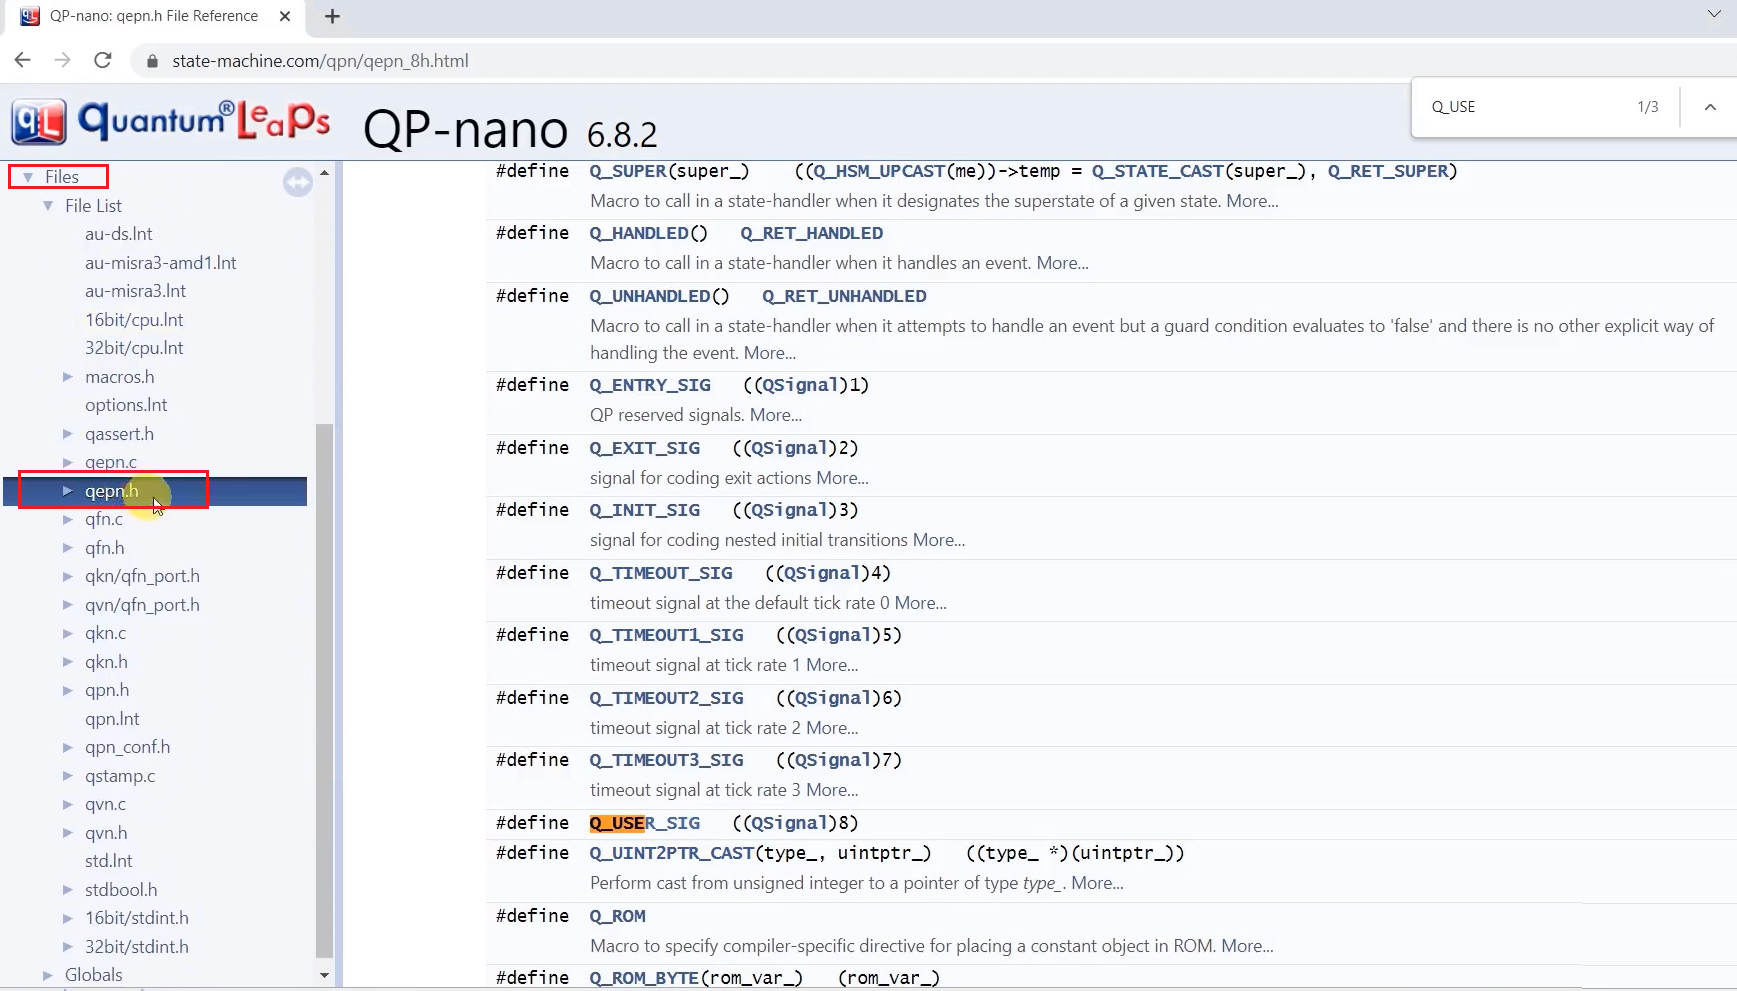
Task: Select options.lnt in tree
Action: tap(126, 405)
